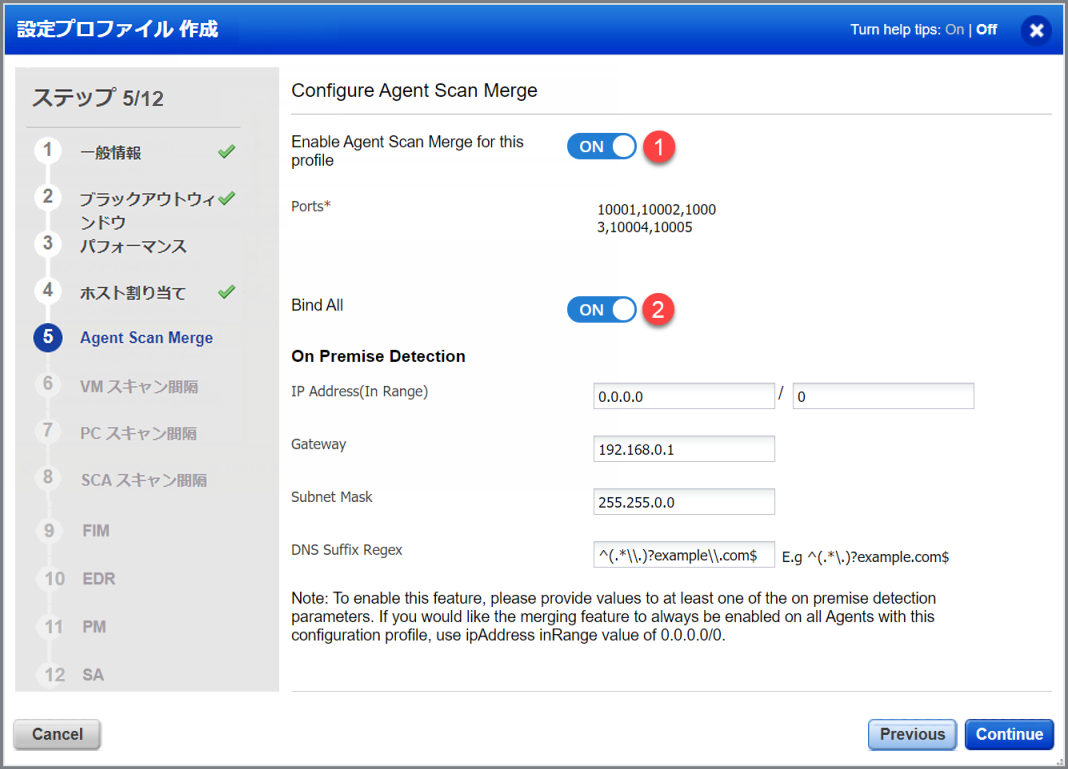Turn help tips Off
This screenshot has width=1068, height=769.
coord(987,30)
